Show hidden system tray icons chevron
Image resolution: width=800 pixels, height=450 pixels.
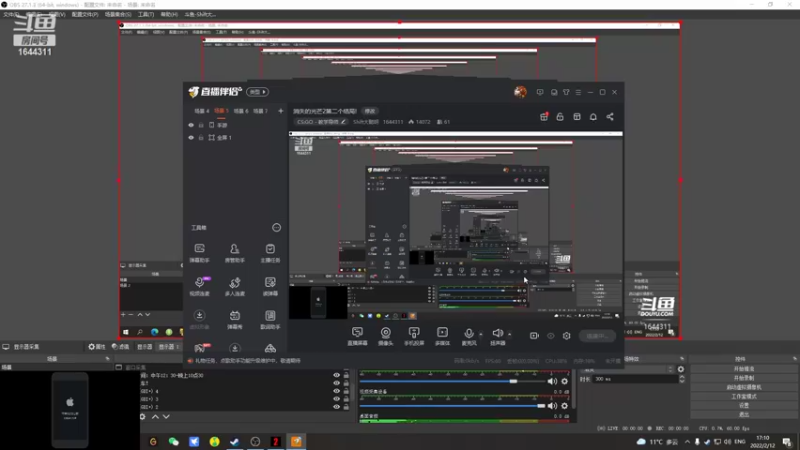click(687, 441)
